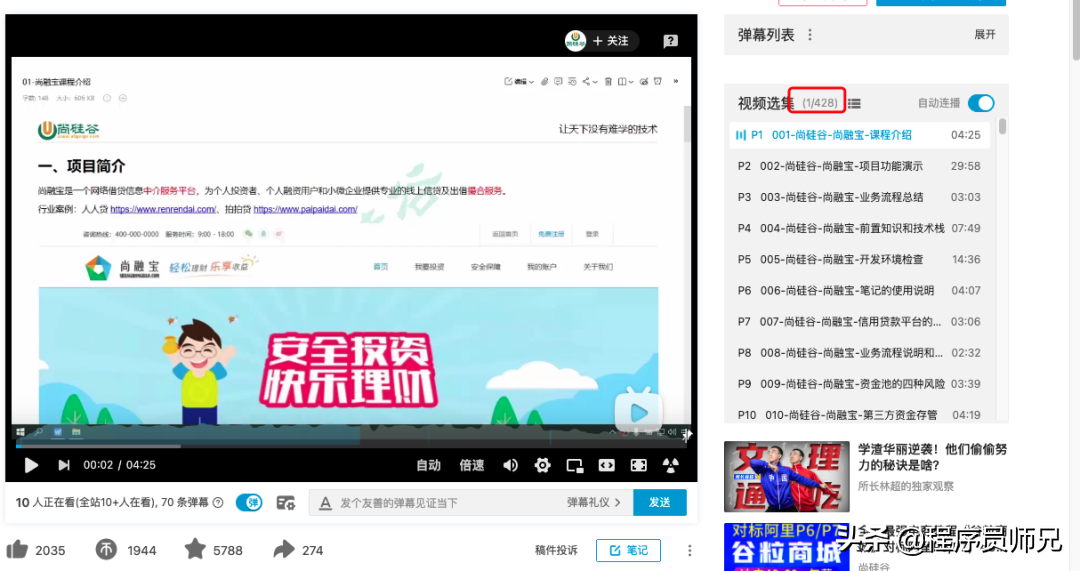Click 稿件投诉 report link
1080x571 pixels.
(556, 550)
